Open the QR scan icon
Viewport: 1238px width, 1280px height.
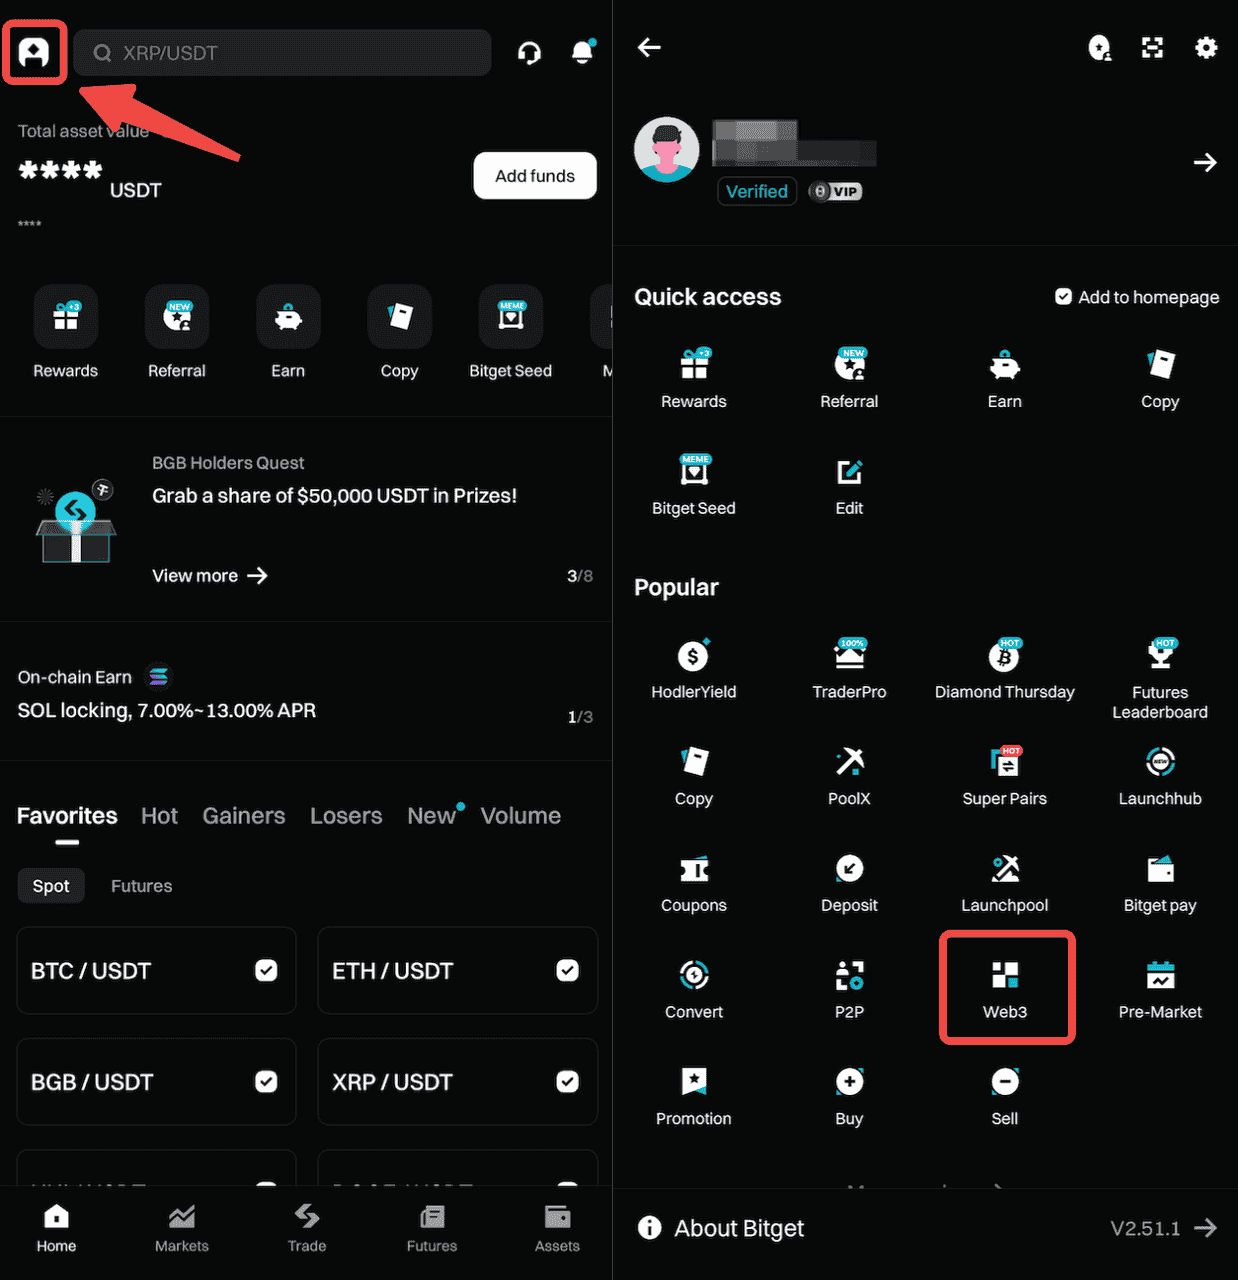(1153, 47)
